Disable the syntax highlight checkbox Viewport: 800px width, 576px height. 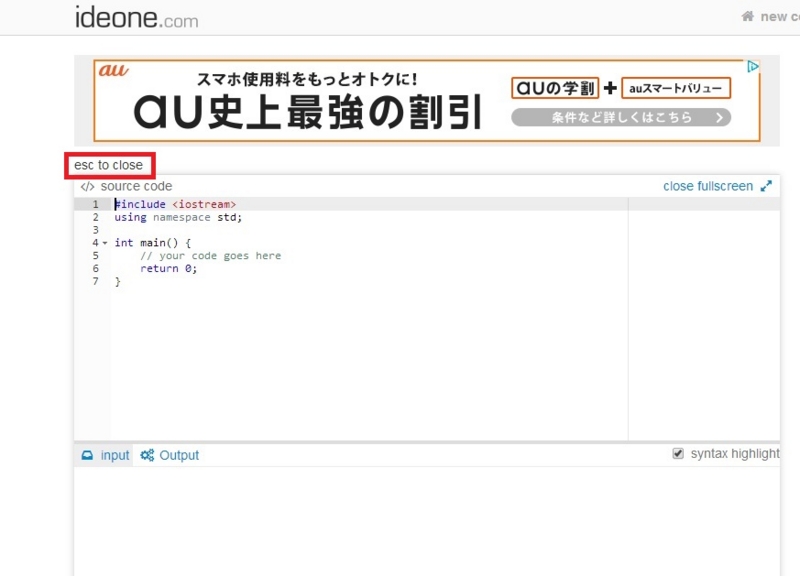coord(679,452)
